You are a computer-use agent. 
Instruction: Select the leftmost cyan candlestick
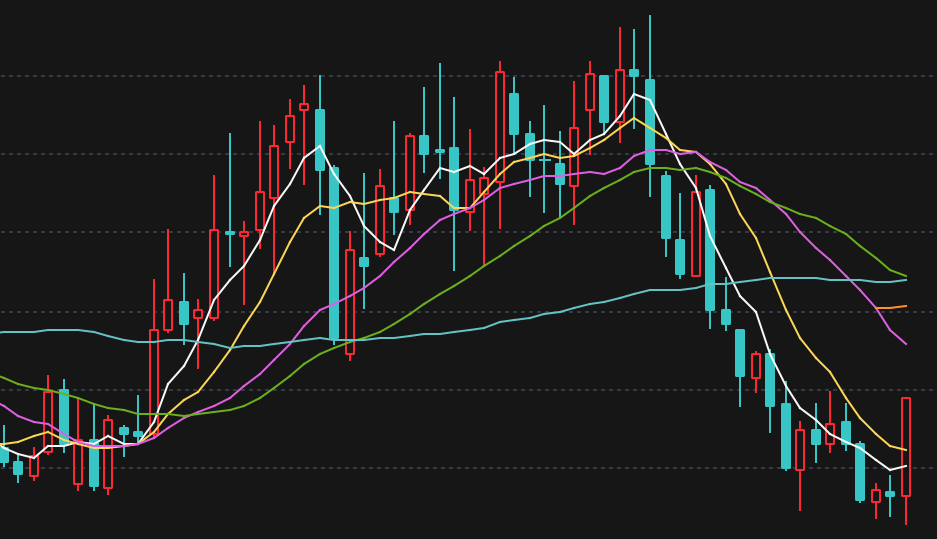tap(4, 453)
